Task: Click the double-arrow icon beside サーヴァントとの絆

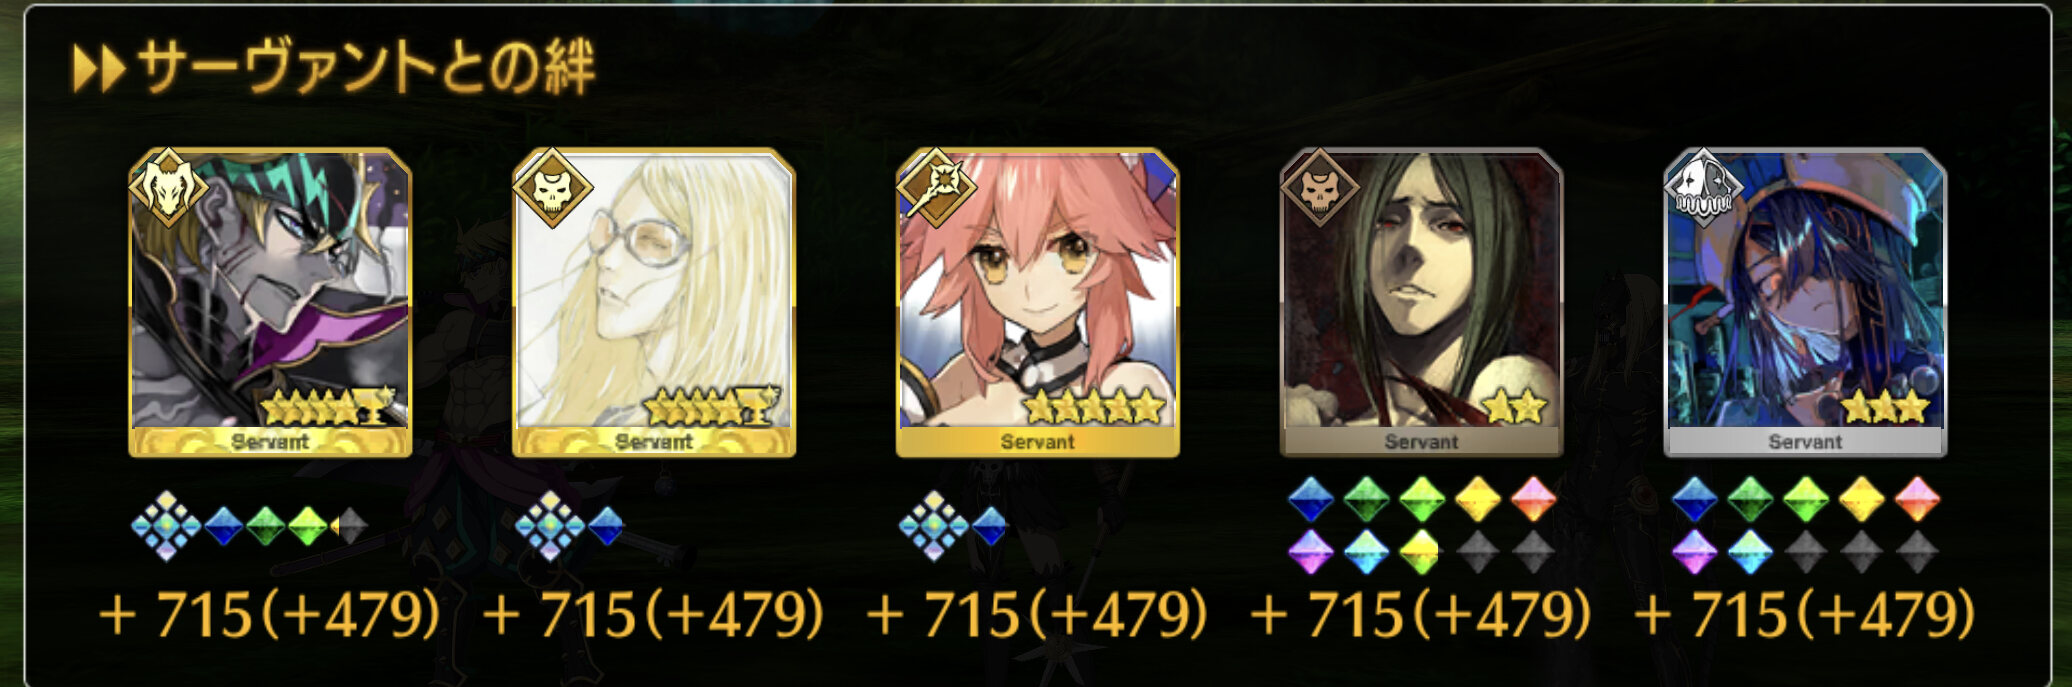Action: [100, 70]
